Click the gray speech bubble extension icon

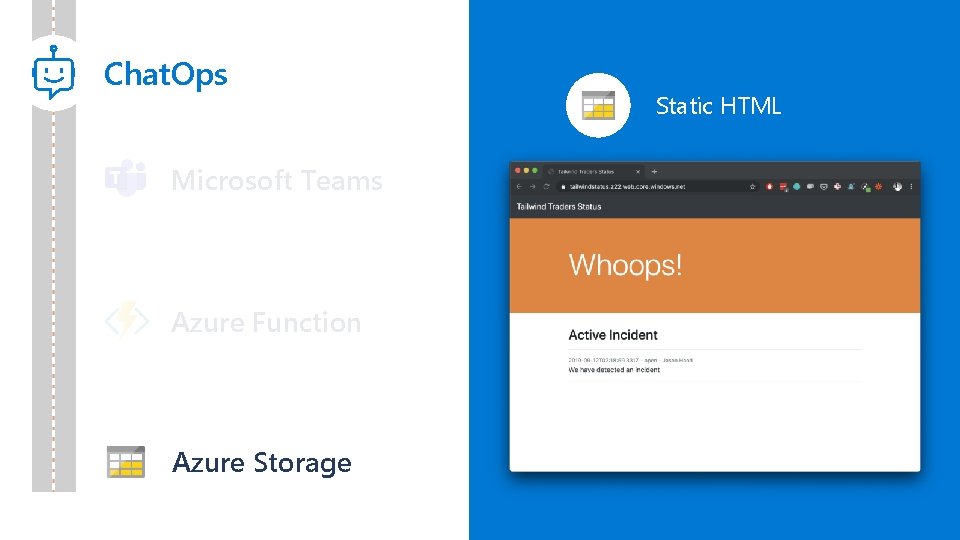pyautogui.click(x=810, y=187)
